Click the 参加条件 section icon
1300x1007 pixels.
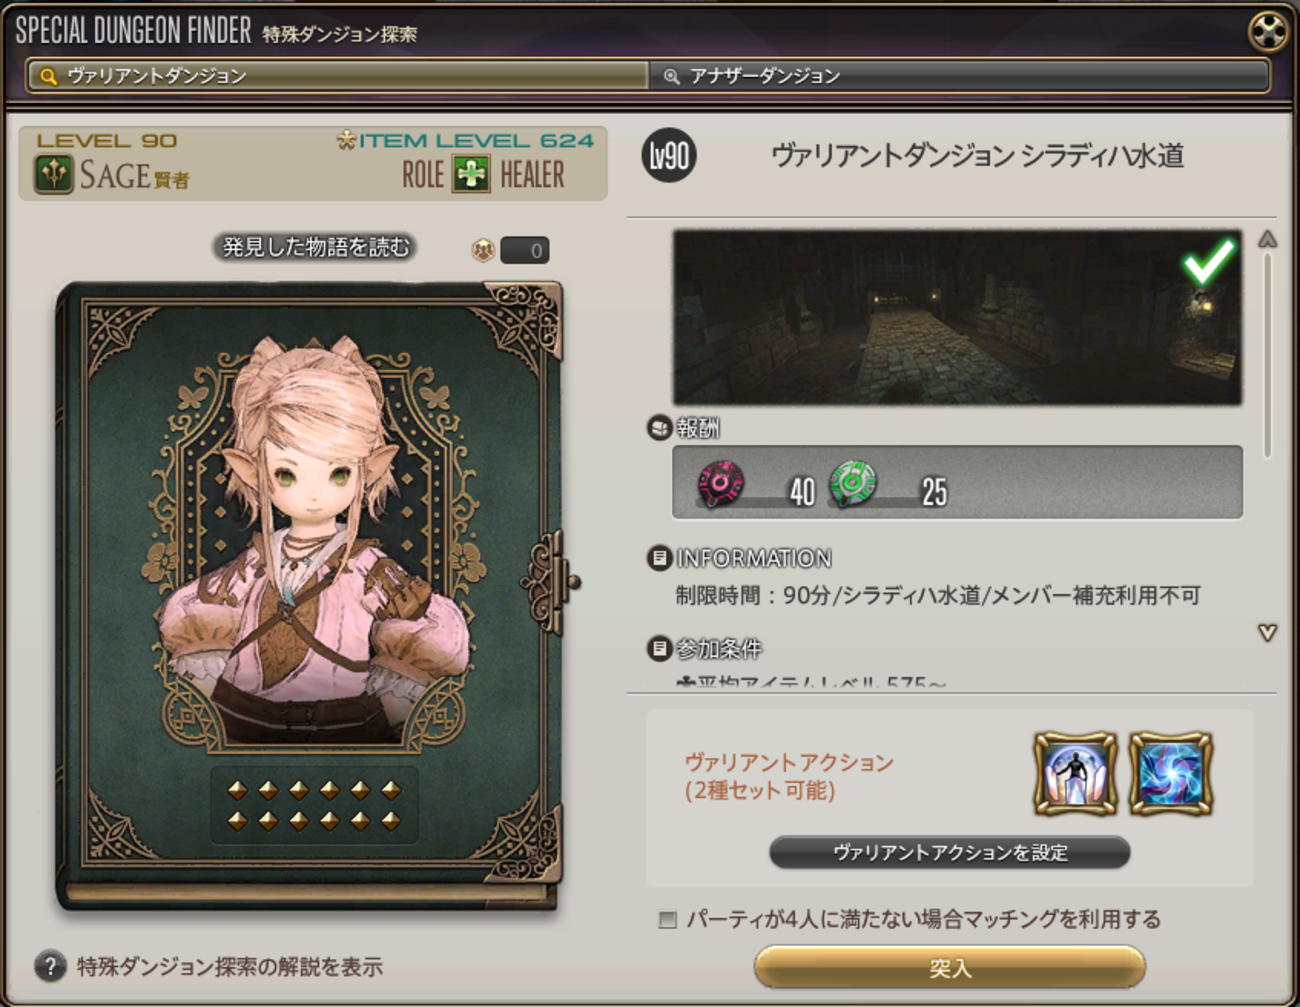pos(659,648)
